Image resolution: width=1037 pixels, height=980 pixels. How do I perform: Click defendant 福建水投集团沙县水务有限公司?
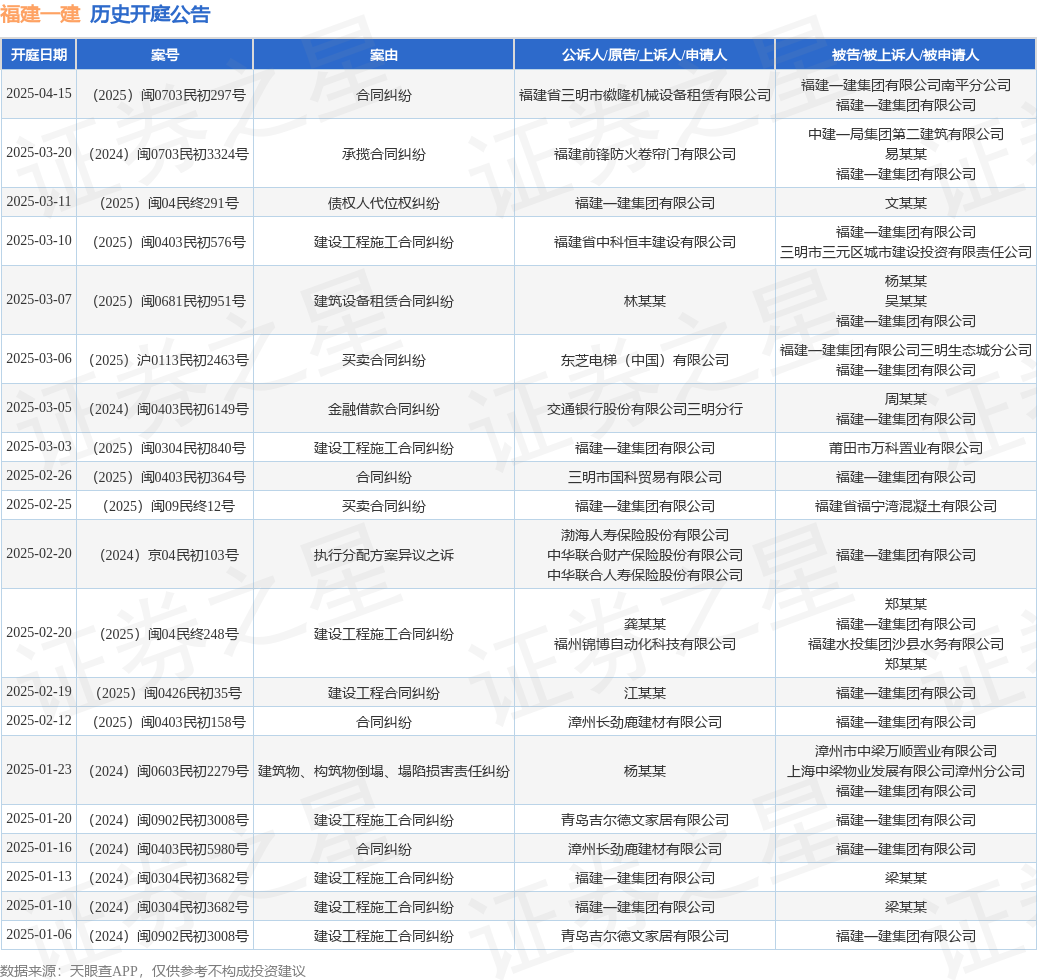(905, 643)
